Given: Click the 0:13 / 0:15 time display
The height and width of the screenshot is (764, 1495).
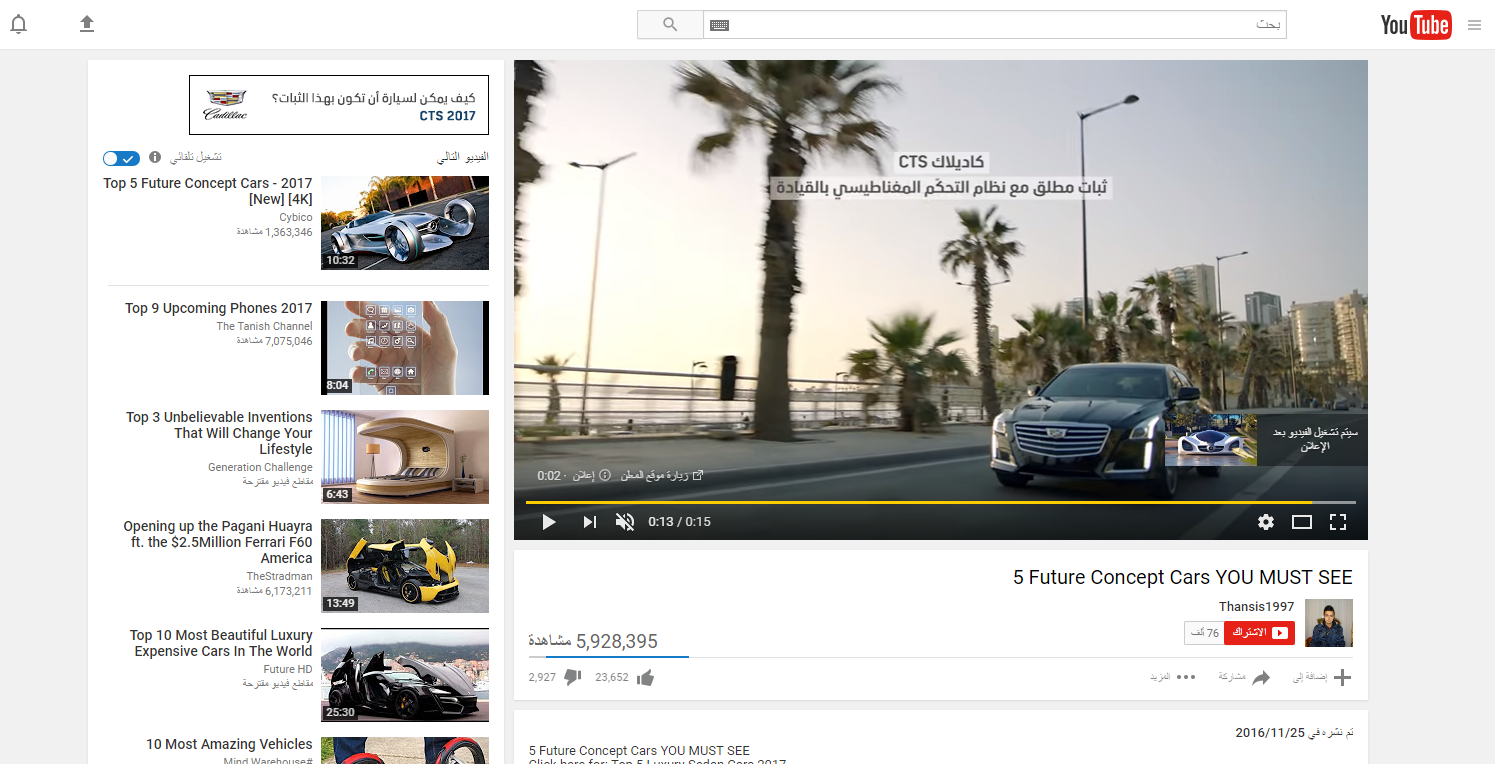Looking at the screenshot, I should click(x=679, y=522).
